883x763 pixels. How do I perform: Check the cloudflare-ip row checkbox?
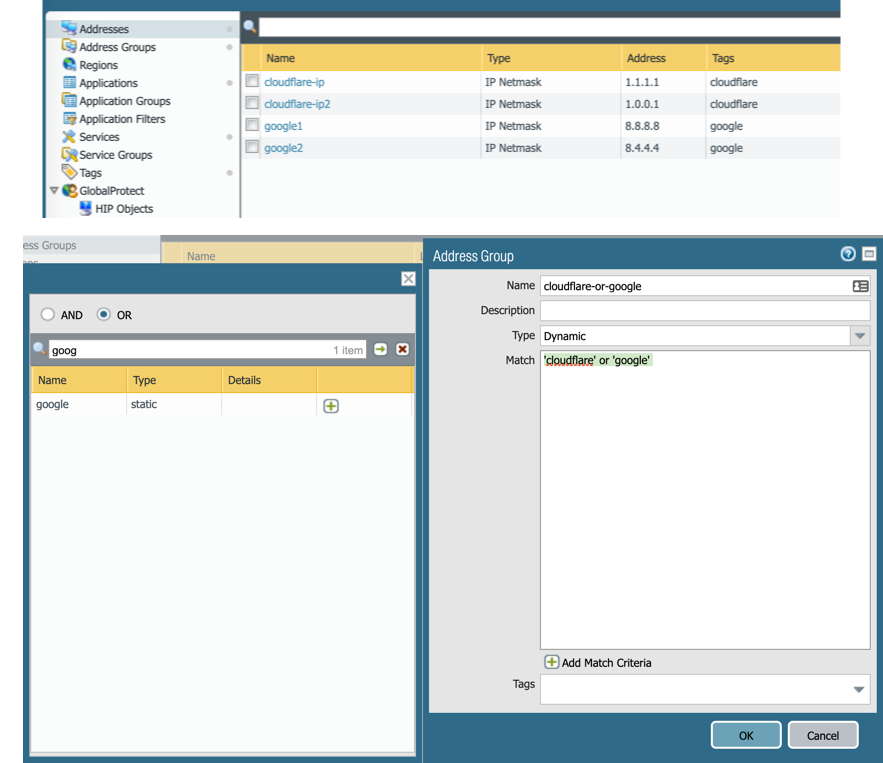coord(253,82)
